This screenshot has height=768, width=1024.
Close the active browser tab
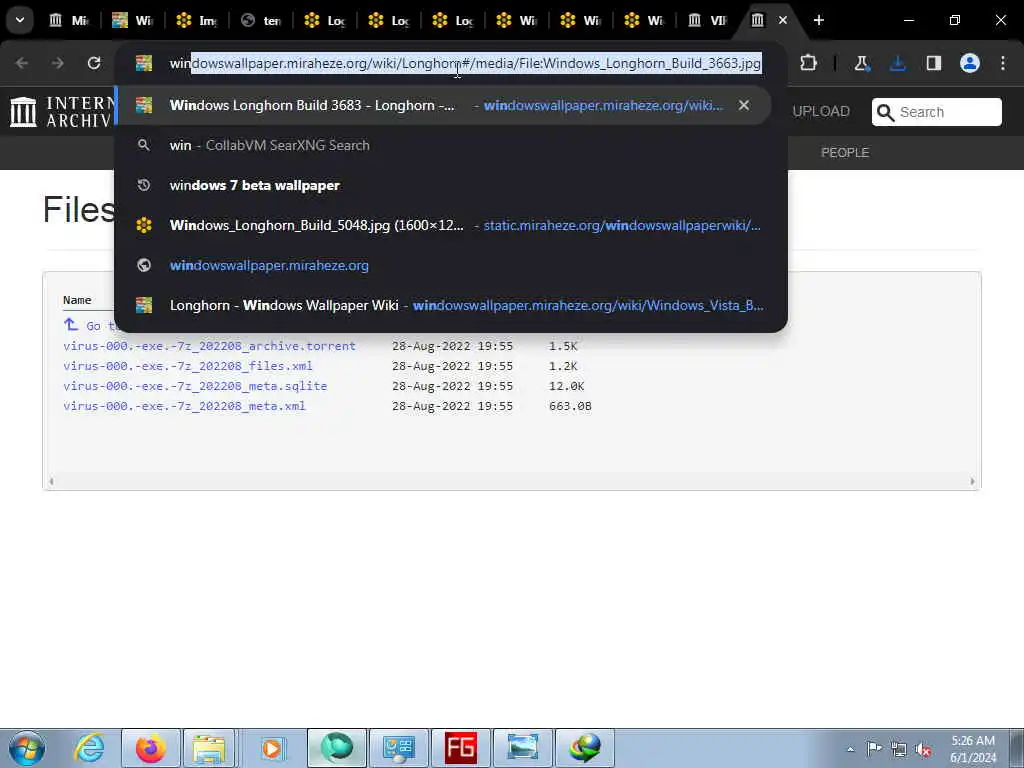click(783, 20)
